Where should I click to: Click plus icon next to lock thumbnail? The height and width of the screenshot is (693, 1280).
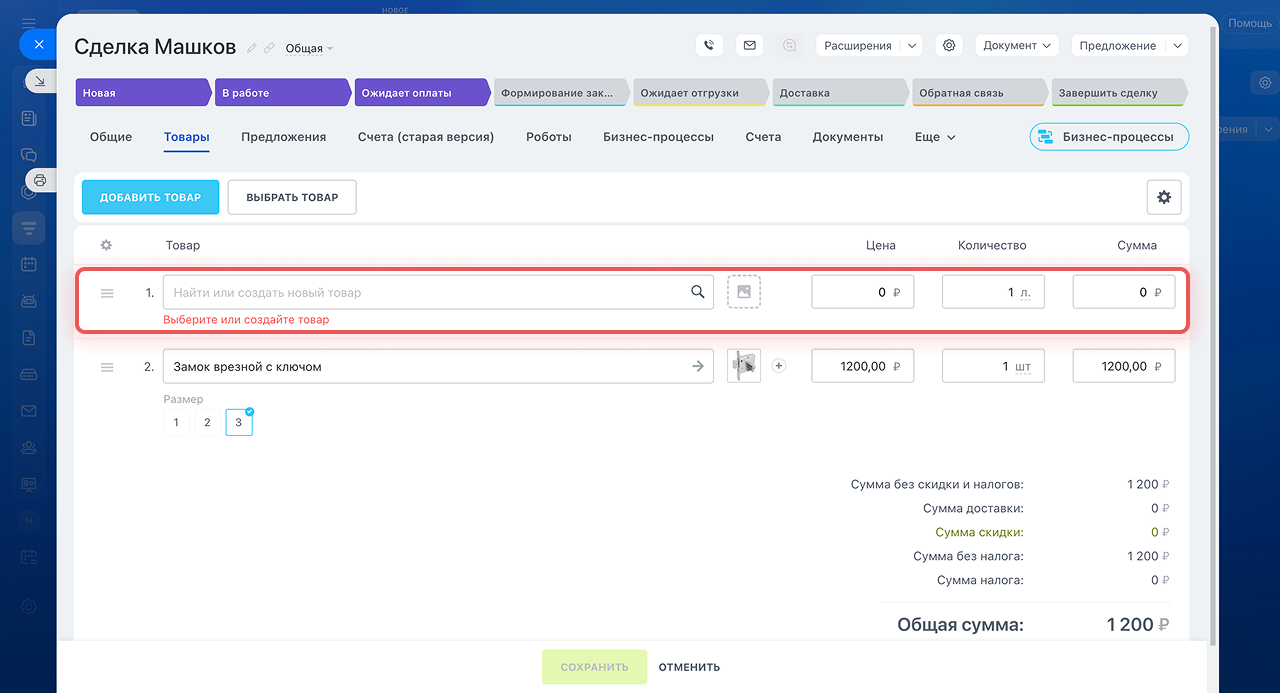(779, 366)
